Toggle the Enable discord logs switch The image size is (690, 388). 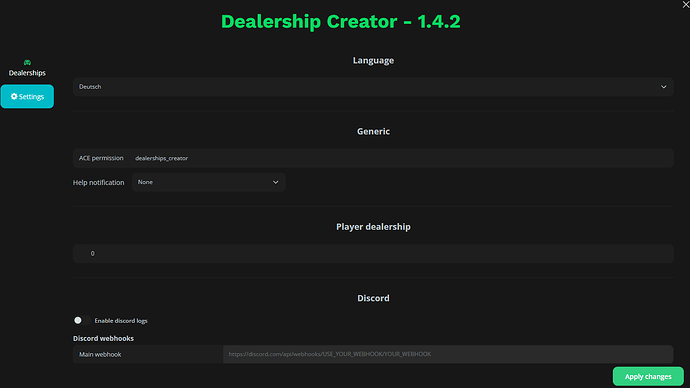click(82, 320)
